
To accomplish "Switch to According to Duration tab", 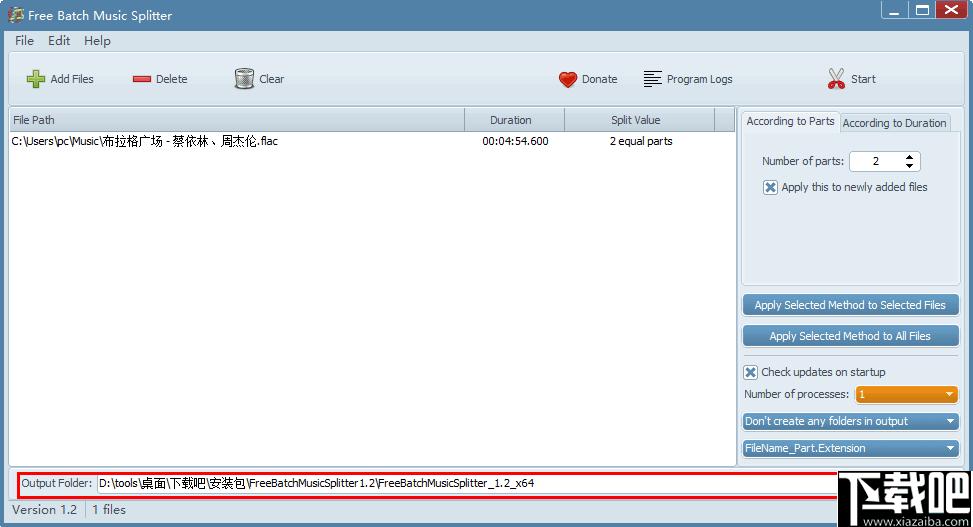I will (894, 123).
